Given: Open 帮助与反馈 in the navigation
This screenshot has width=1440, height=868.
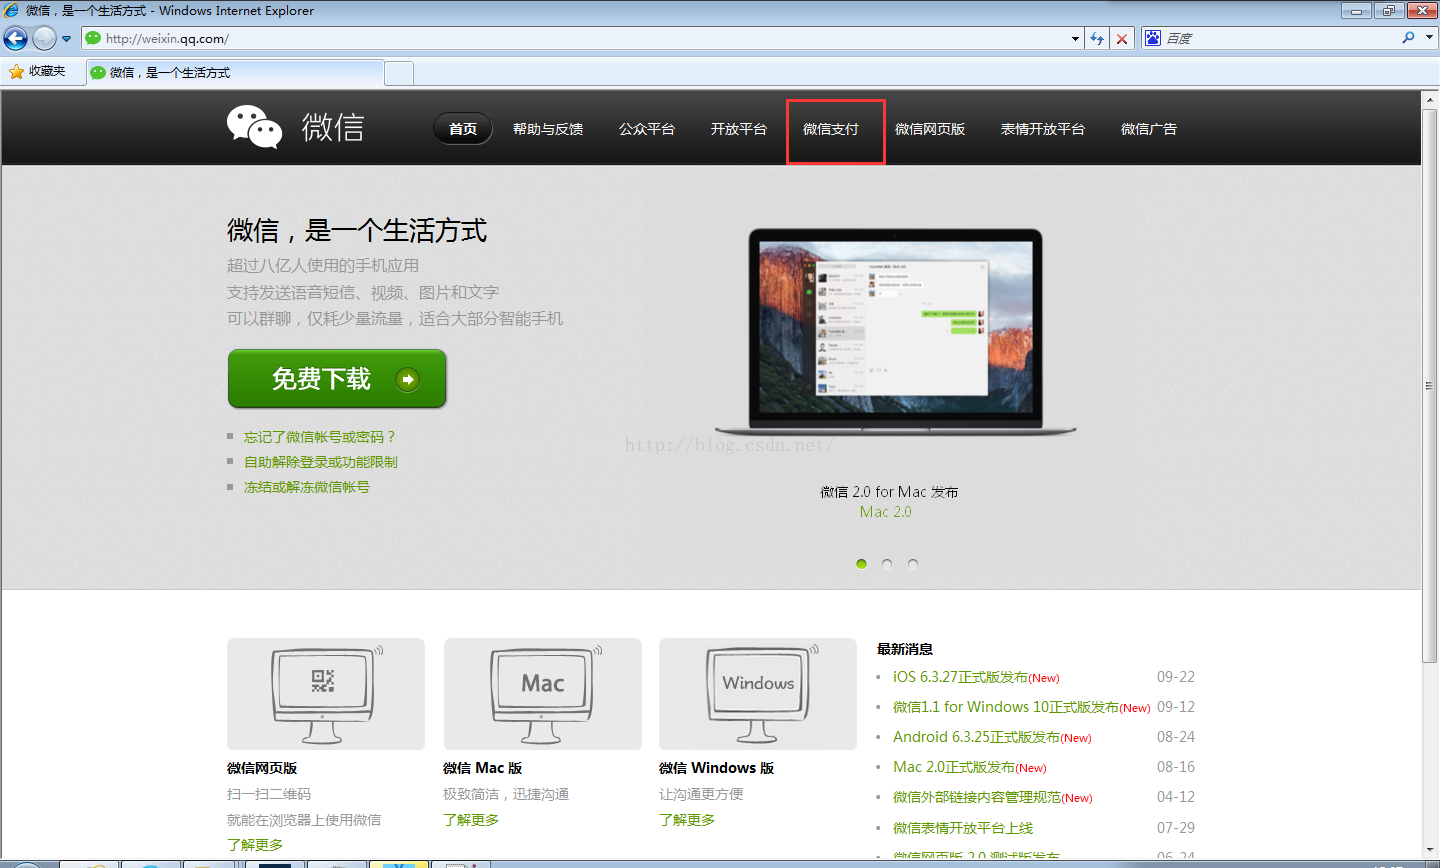Looking at the screenshot, I should [x=548, y=129].
